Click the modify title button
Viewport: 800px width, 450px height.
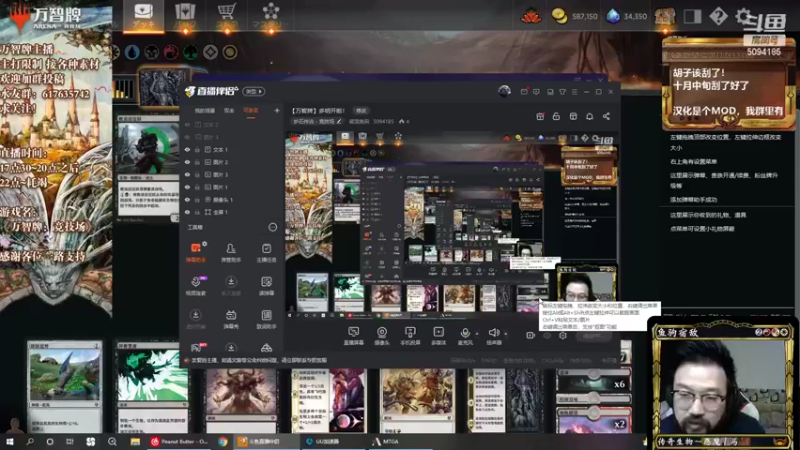coord(361,111)
